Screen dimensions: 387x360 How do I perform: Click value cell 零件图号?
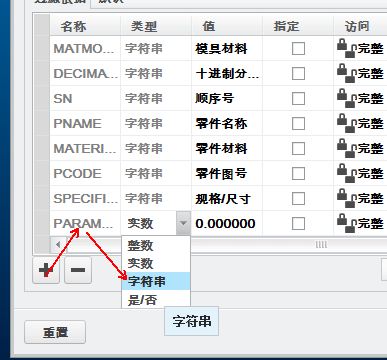[227, 173]
